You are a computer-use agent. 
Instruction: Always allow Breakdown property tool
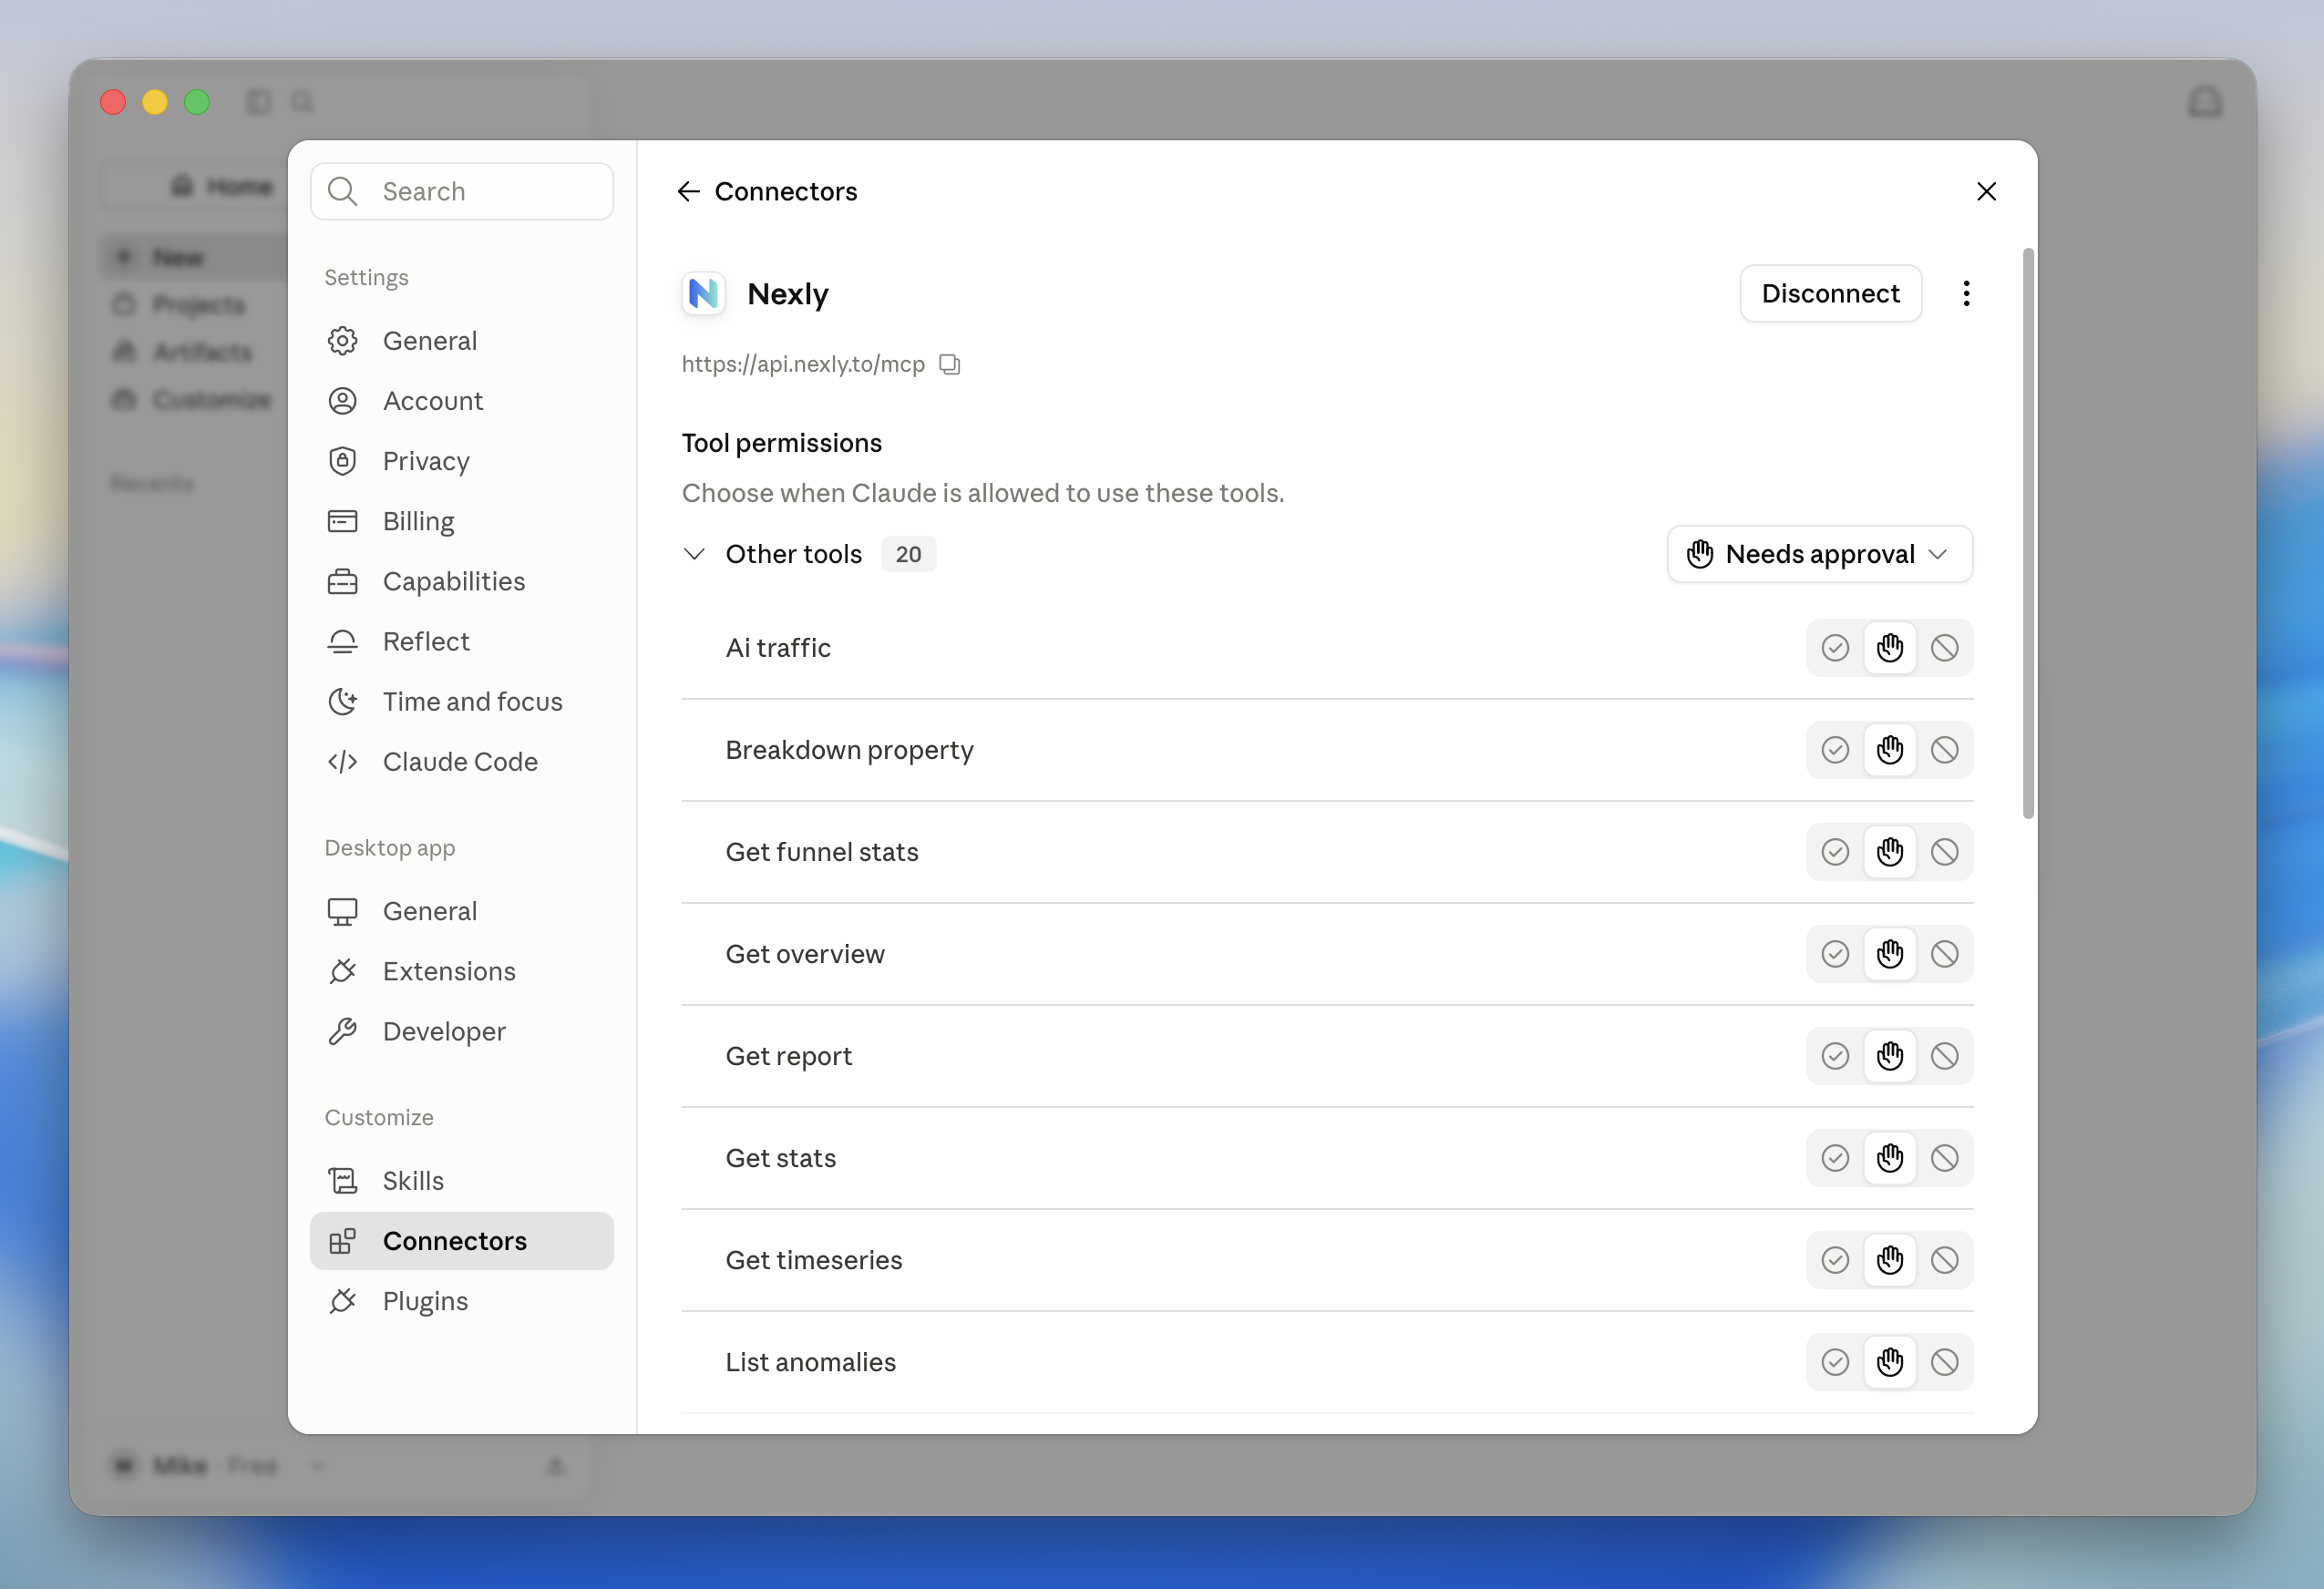(1835, 750)
